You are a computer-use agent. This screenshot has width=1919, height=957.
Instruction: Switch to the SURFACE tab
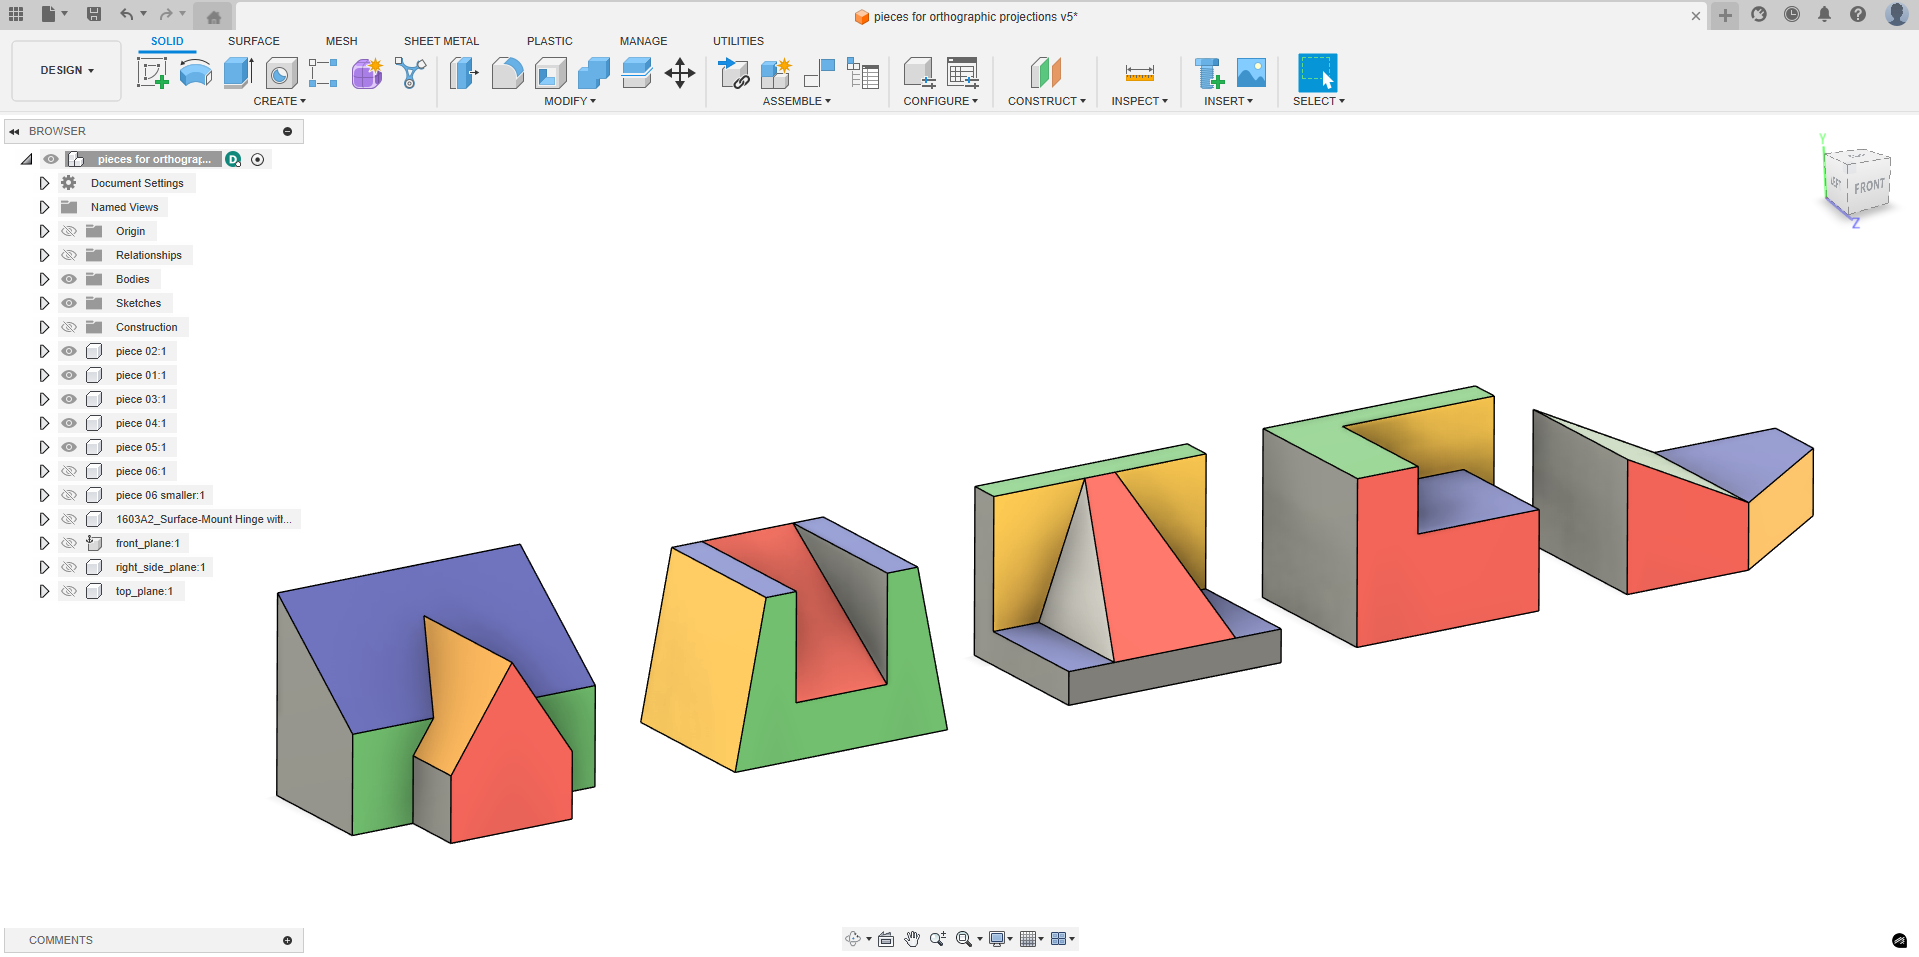coord(253,41)
